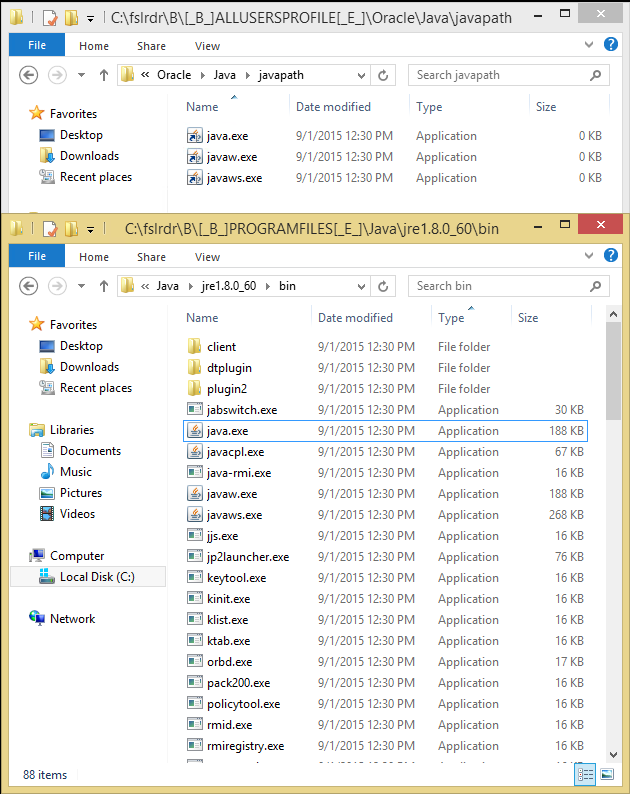Sort by the Size column in the bin window
This screenshot has width=630, height=794.
(x=528, y=318)
